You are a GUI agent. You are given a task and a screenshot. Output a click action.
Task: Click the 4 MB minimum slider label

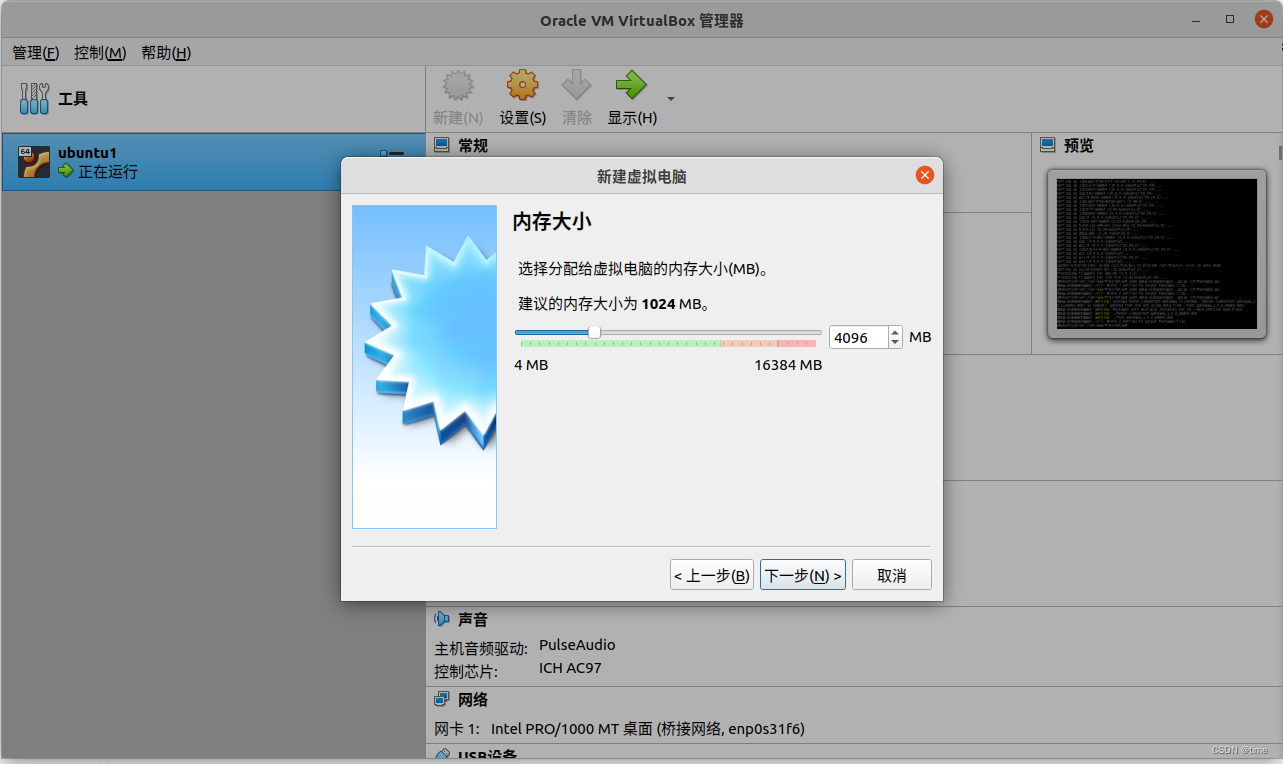pyautogui.click(x=531, y=365)
